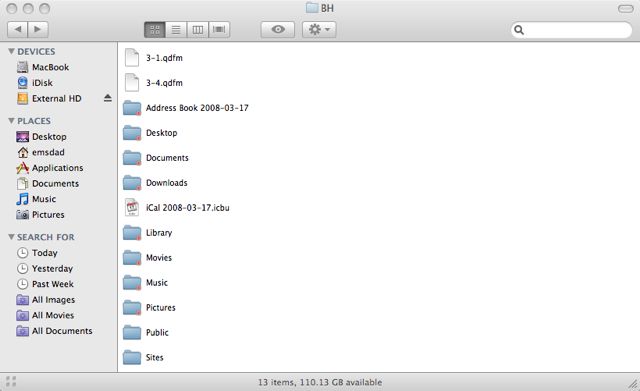The width and height of the screenshot is (640, 391).
Task: Click the 'Sites' folder name
Action: (154, 358)
